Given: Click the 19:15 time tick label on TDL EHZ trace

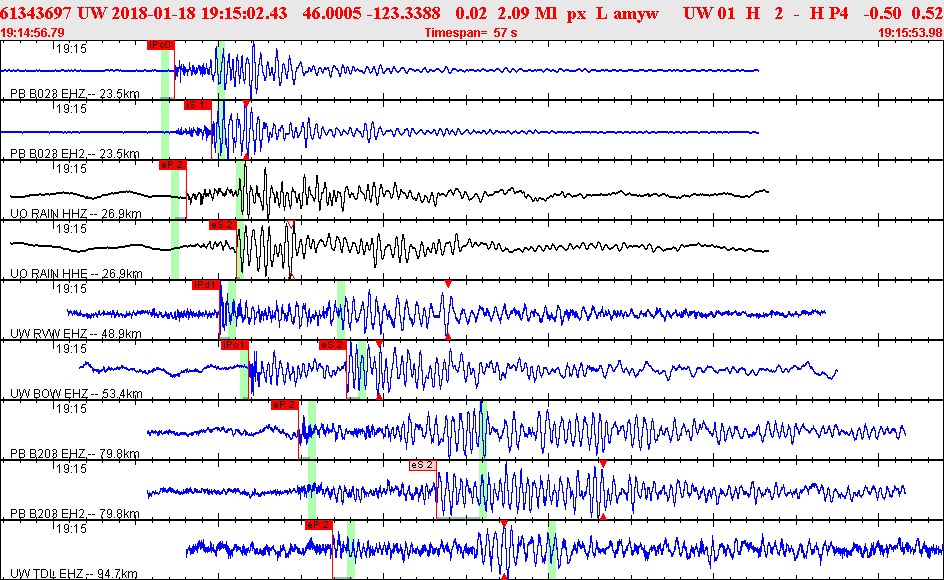Looking at the screenshot, I should (x=72, y=529).
